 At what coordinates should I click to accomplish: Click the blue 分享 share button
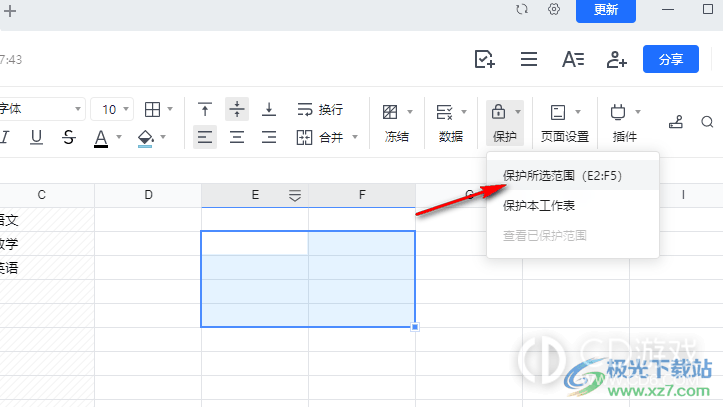point(671,60)
